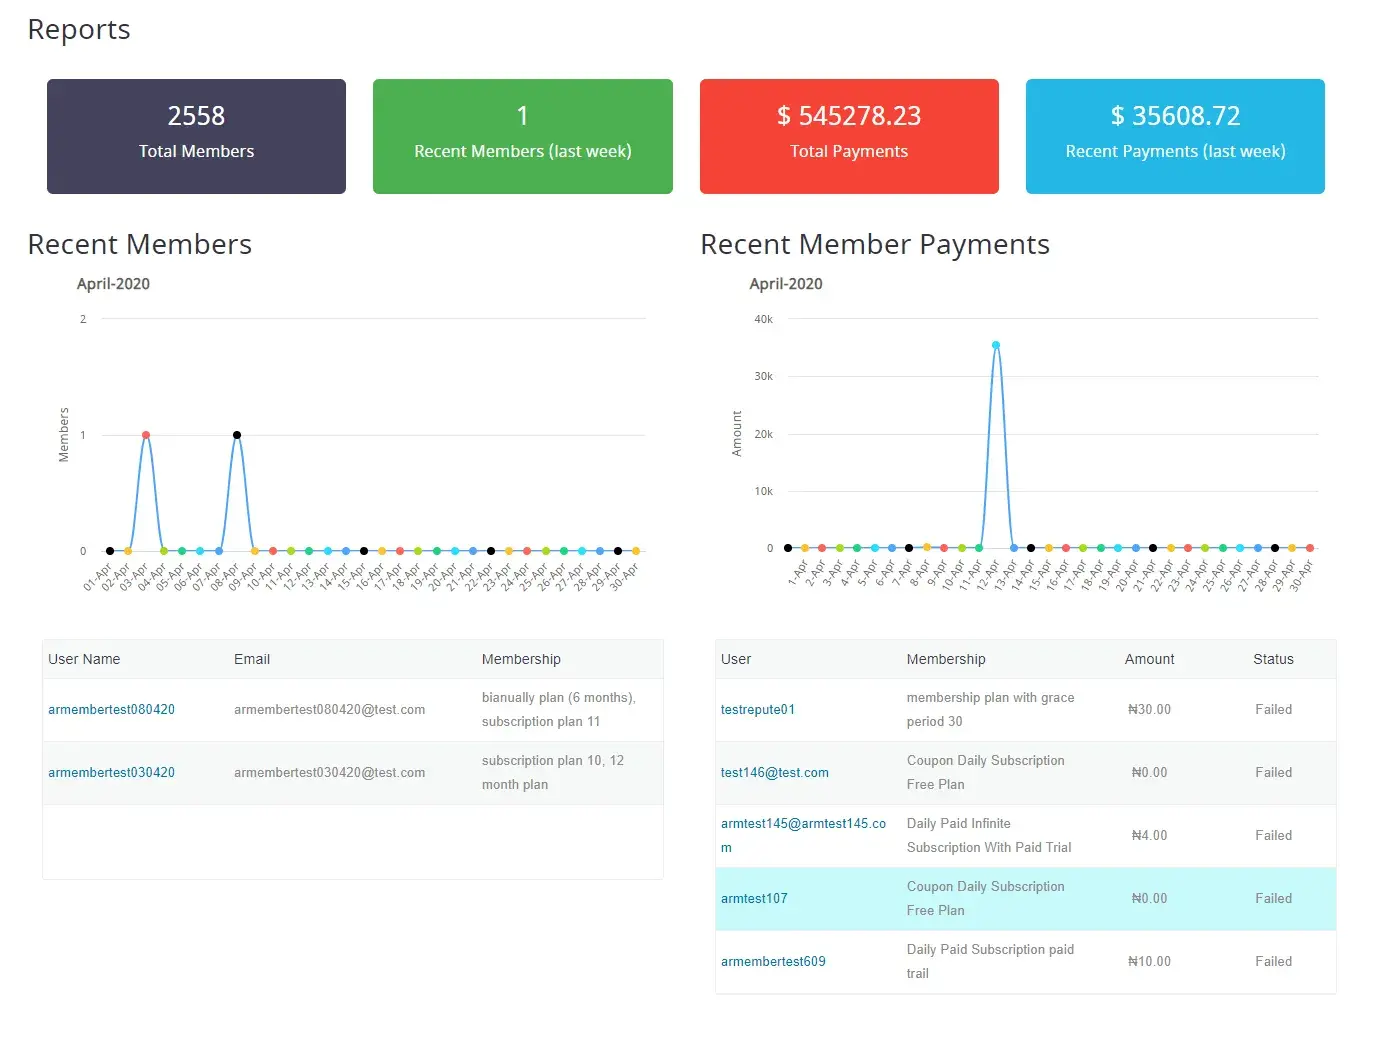Image resolution: width=1384 pixels, height=1052 pixels.
Task: Click the Failed status in armembertest609 row
Action: 1273,962
